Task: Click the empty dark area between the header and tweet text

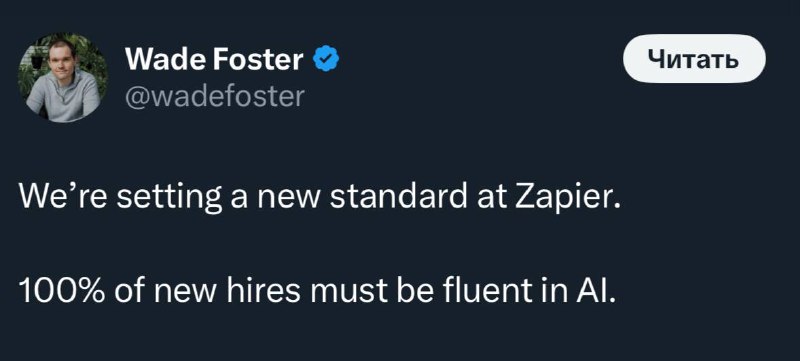Action: coord(398,148)
